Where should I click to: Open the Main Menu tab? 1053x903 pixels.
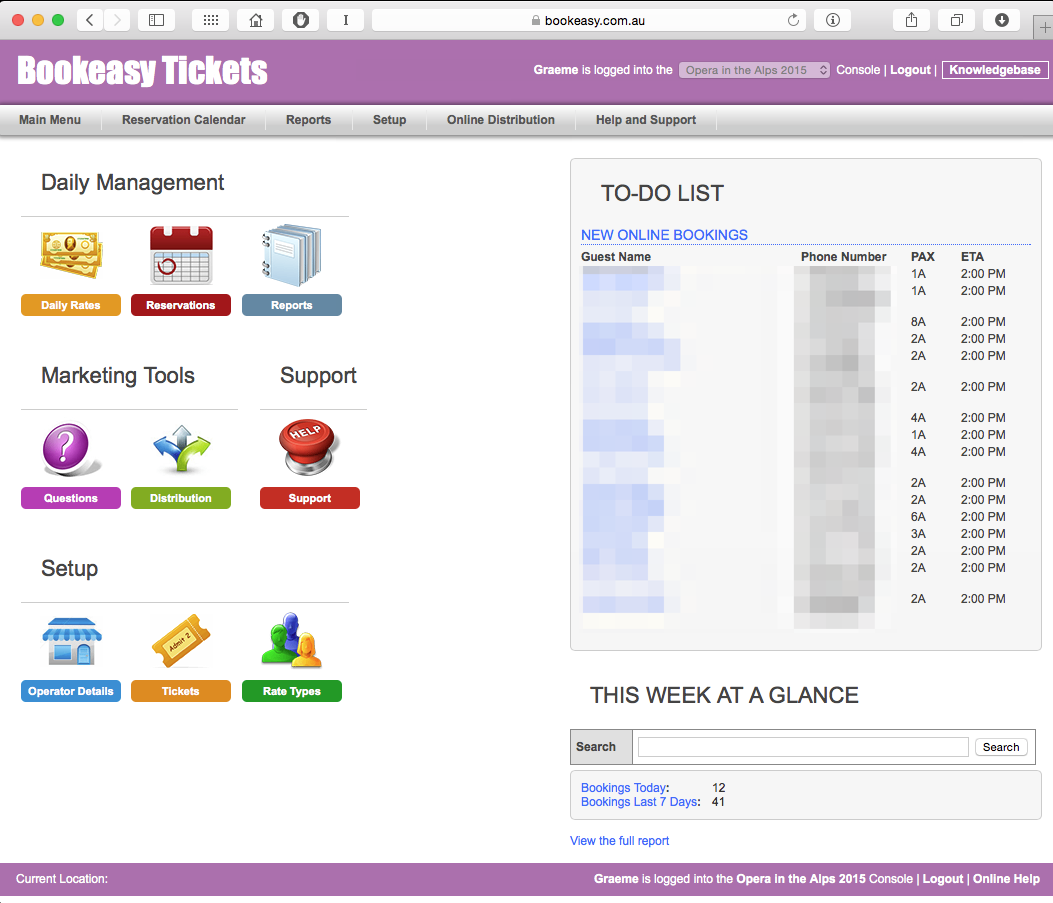coord(50,120)
